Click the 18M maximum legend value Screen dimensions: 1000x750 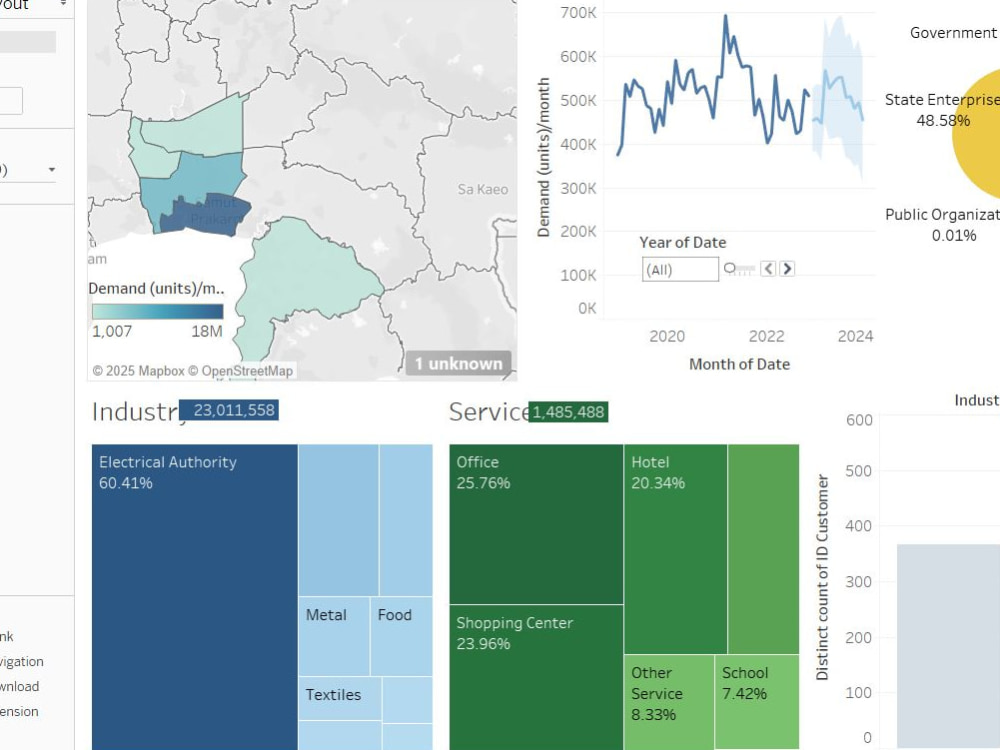[207, 331]
